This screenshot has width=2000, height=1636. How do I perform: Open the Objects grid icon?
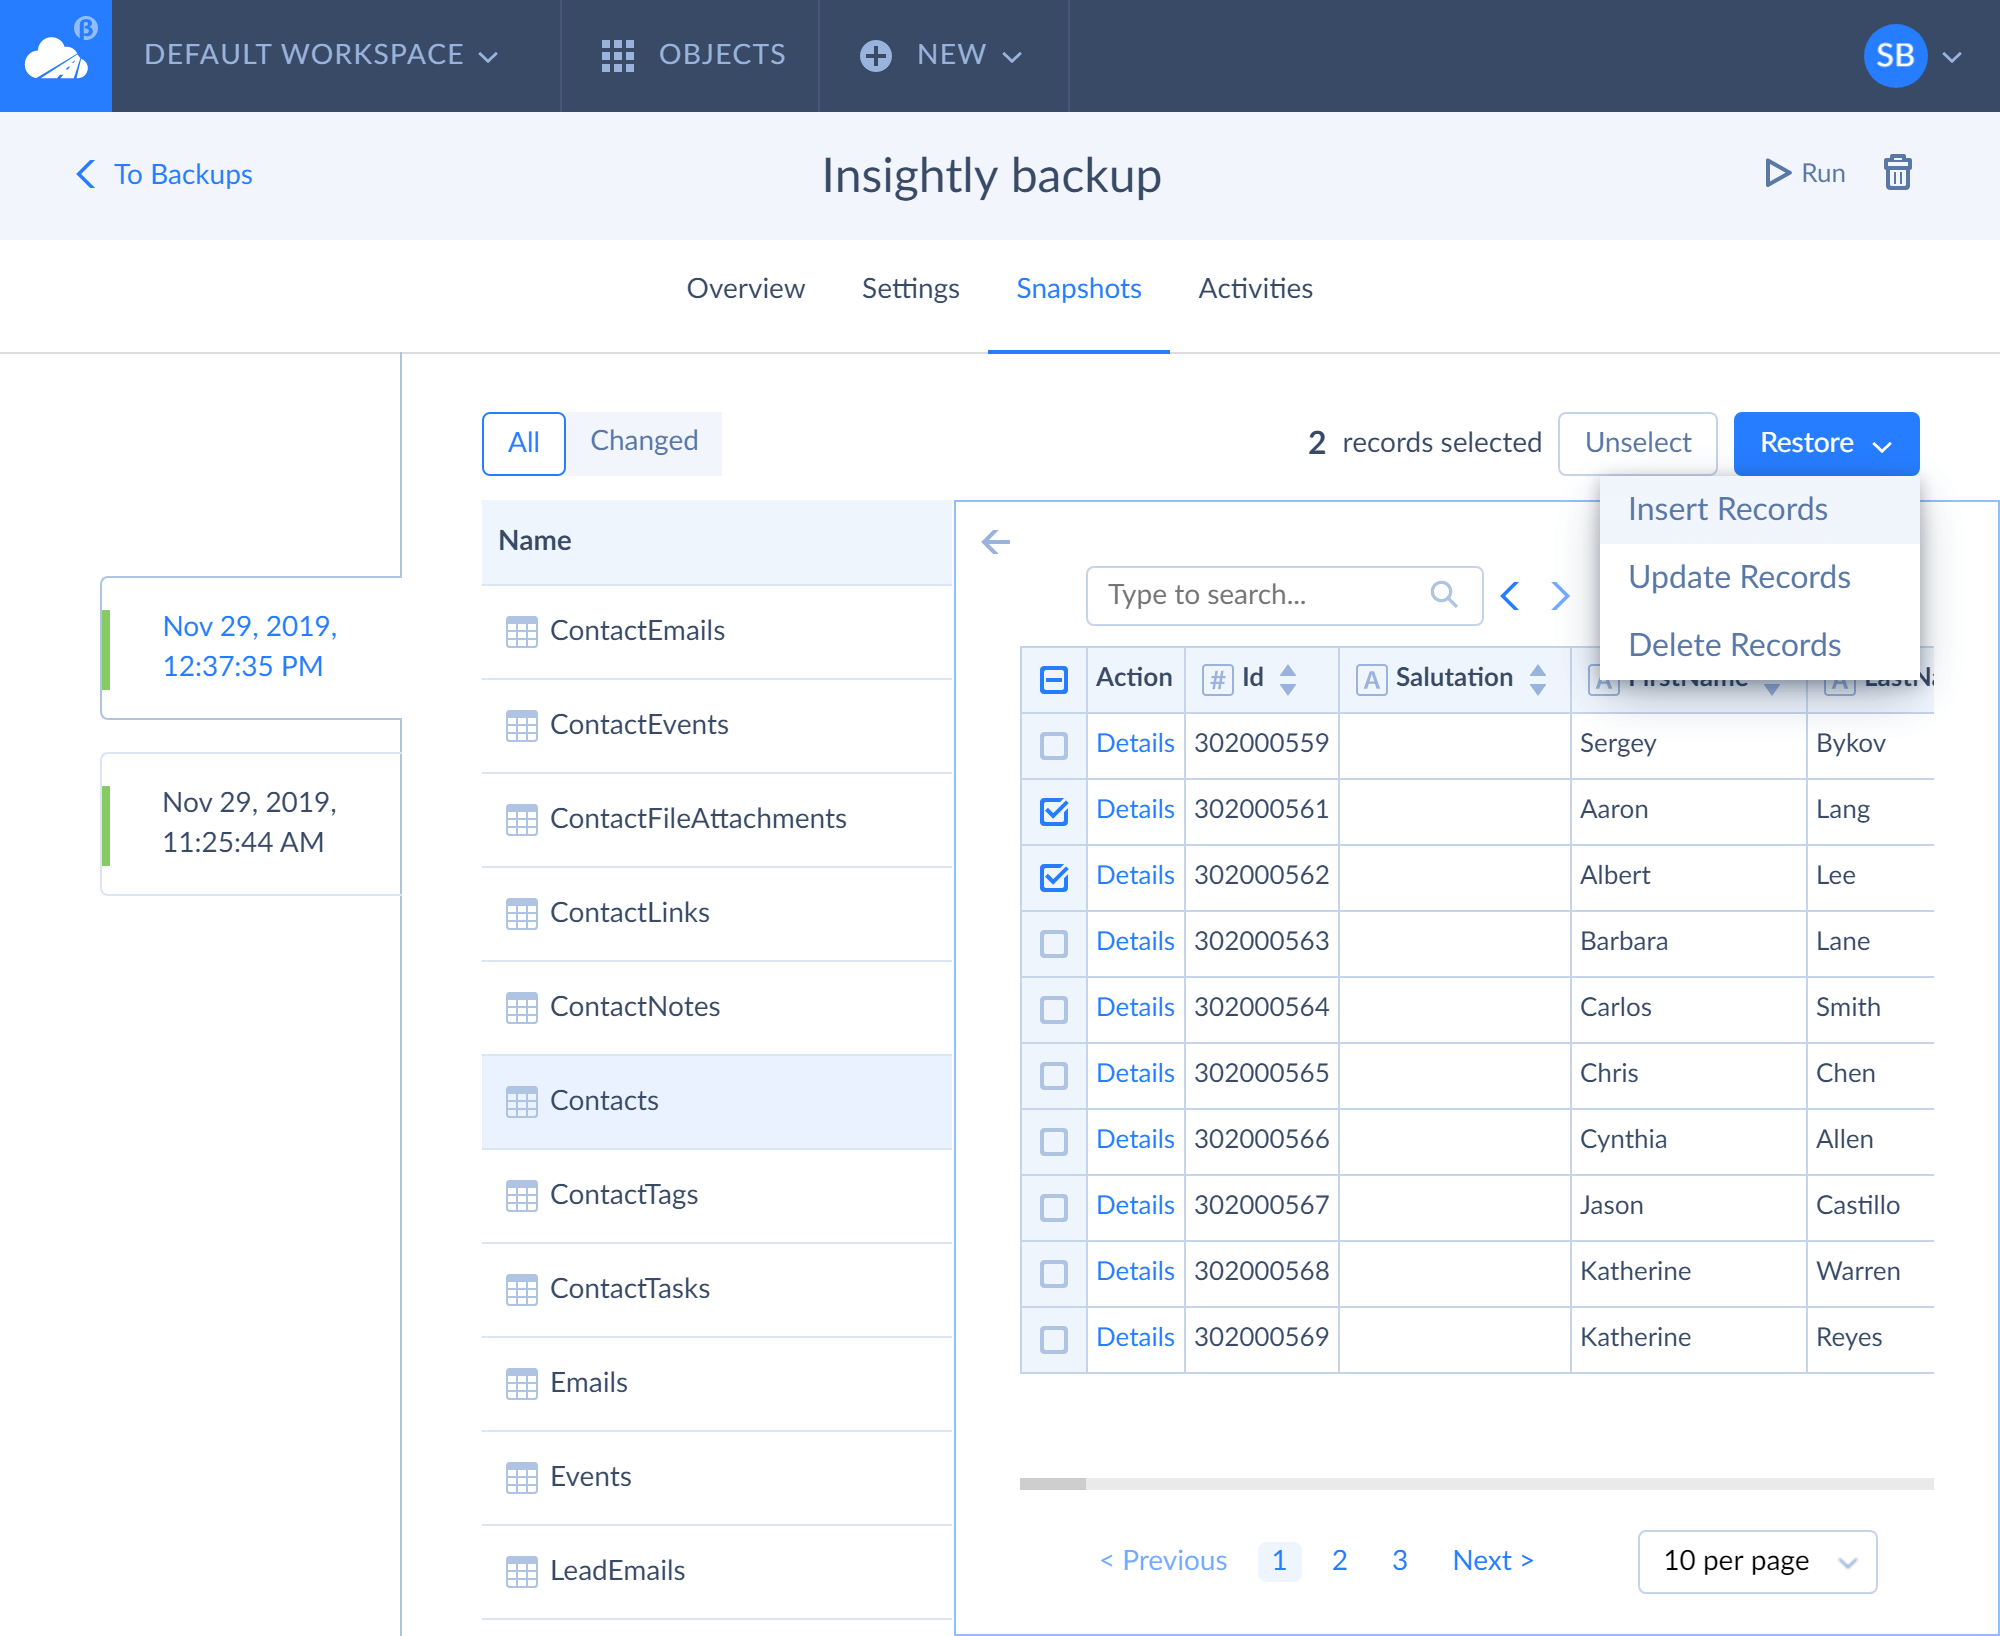click(x=618, y=56)
